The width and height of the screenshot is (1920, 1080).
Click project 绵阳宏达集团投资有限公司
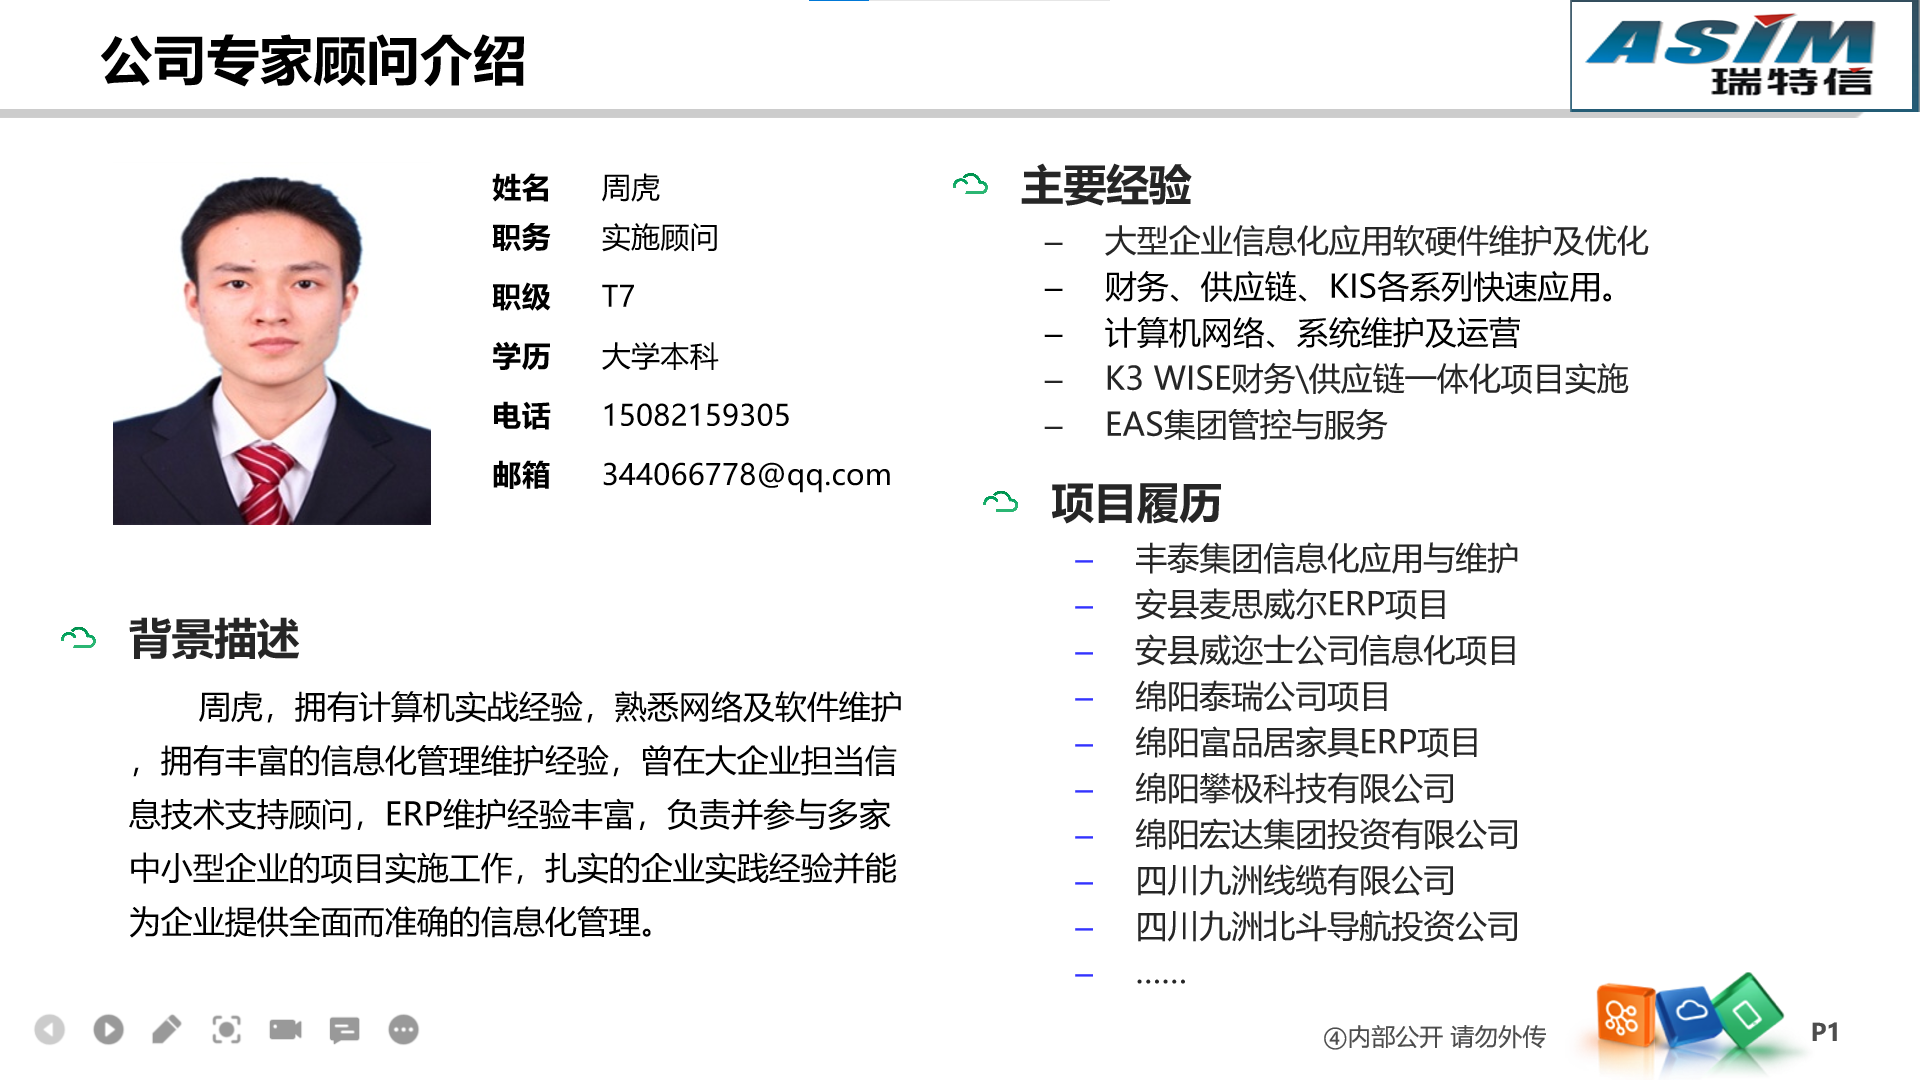tap(1327, 834)
